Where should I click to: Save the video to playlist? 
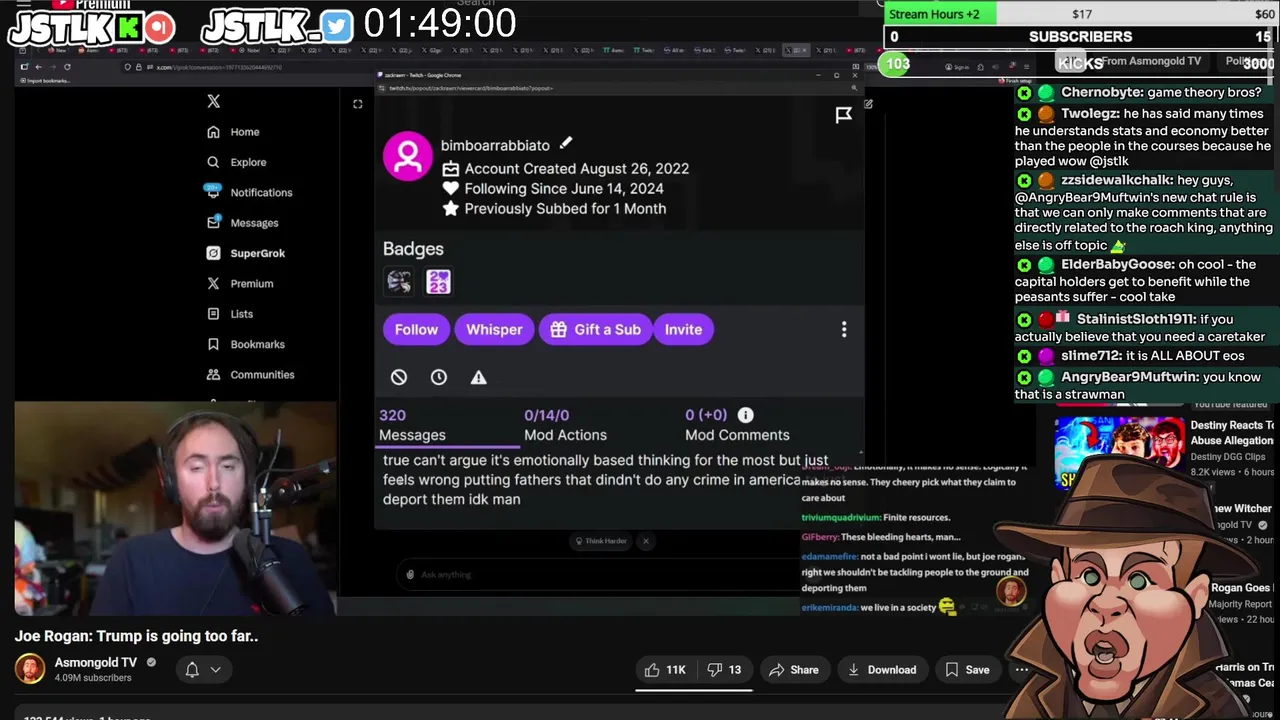tap(968, 670)
